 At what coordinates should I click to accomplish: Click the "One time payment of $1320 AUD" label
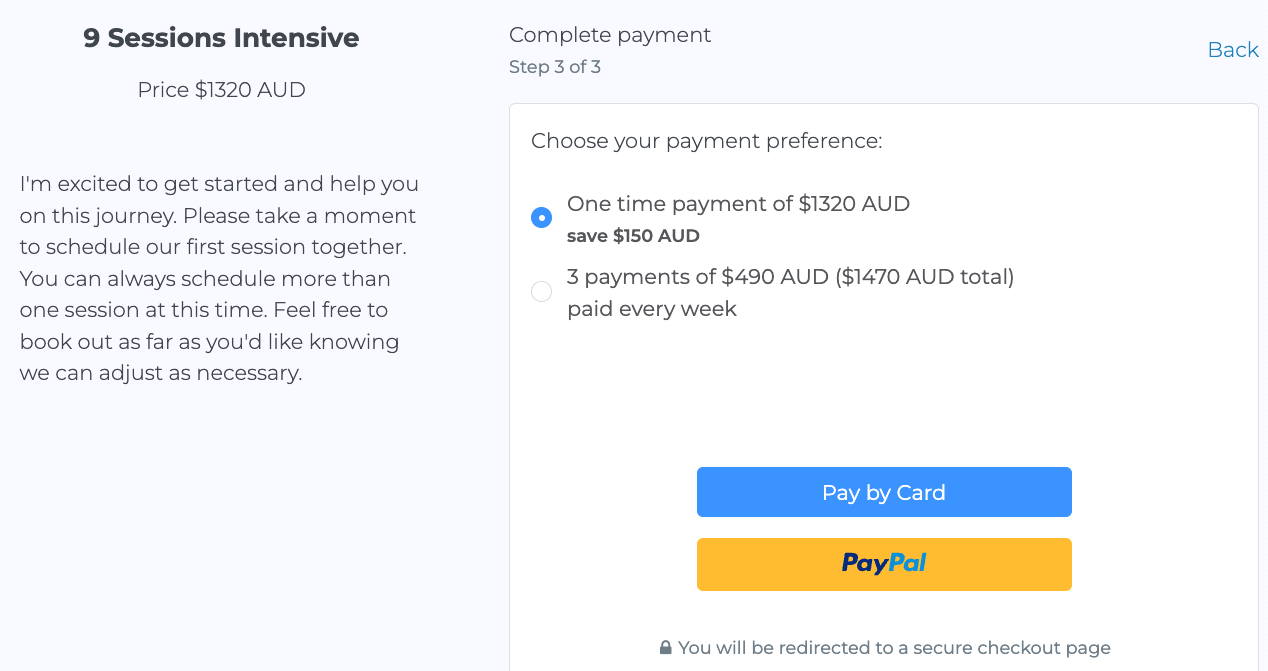738,204
